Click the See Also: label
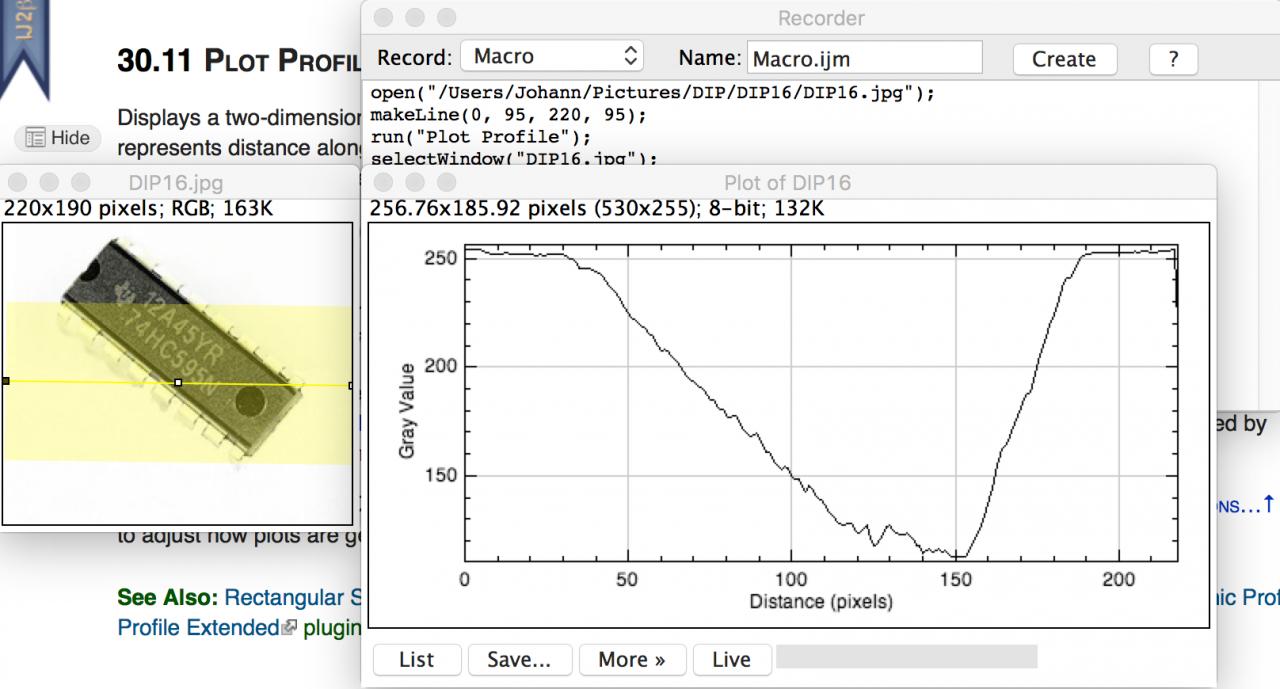 click(x=168, y=598)
